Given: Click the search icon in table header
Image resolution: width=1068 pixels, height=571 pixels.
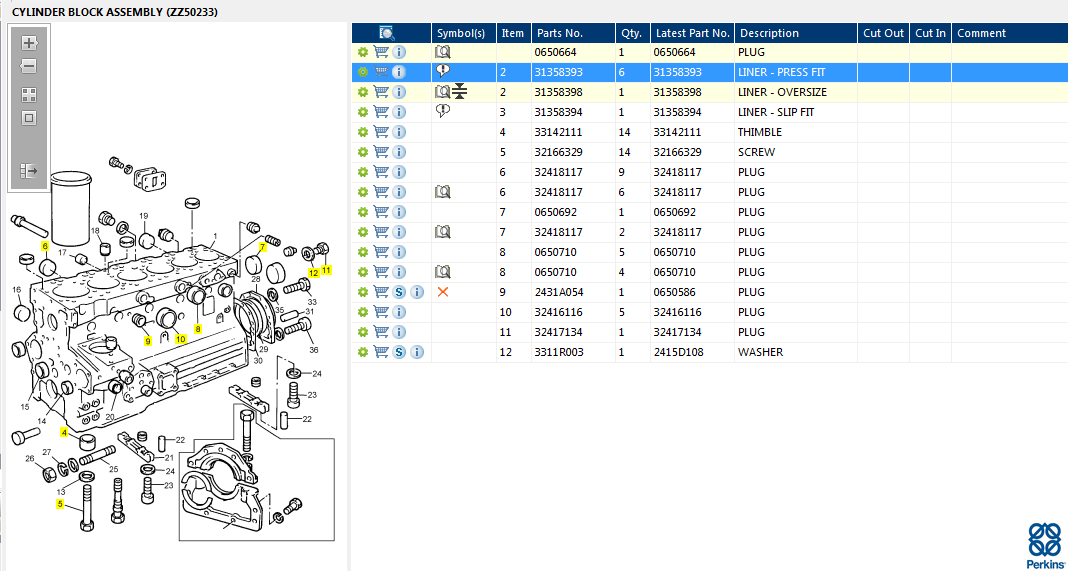Looking at the screenshot, I should [x=387, y=33].
